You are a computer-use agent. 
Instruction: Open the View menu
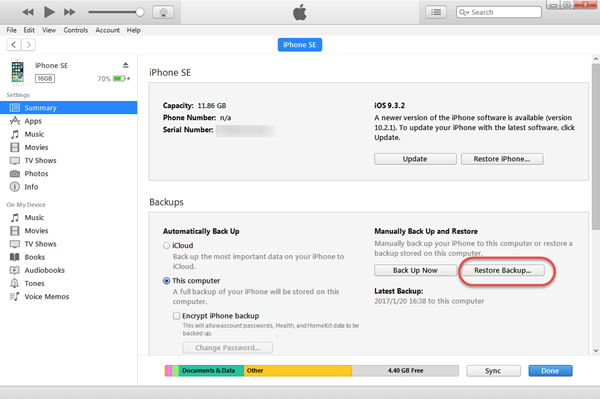pyautogui.click(x=49, y=30)
